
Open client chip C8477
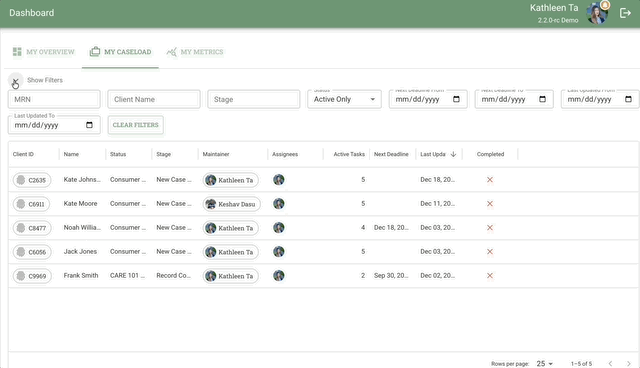32,228
